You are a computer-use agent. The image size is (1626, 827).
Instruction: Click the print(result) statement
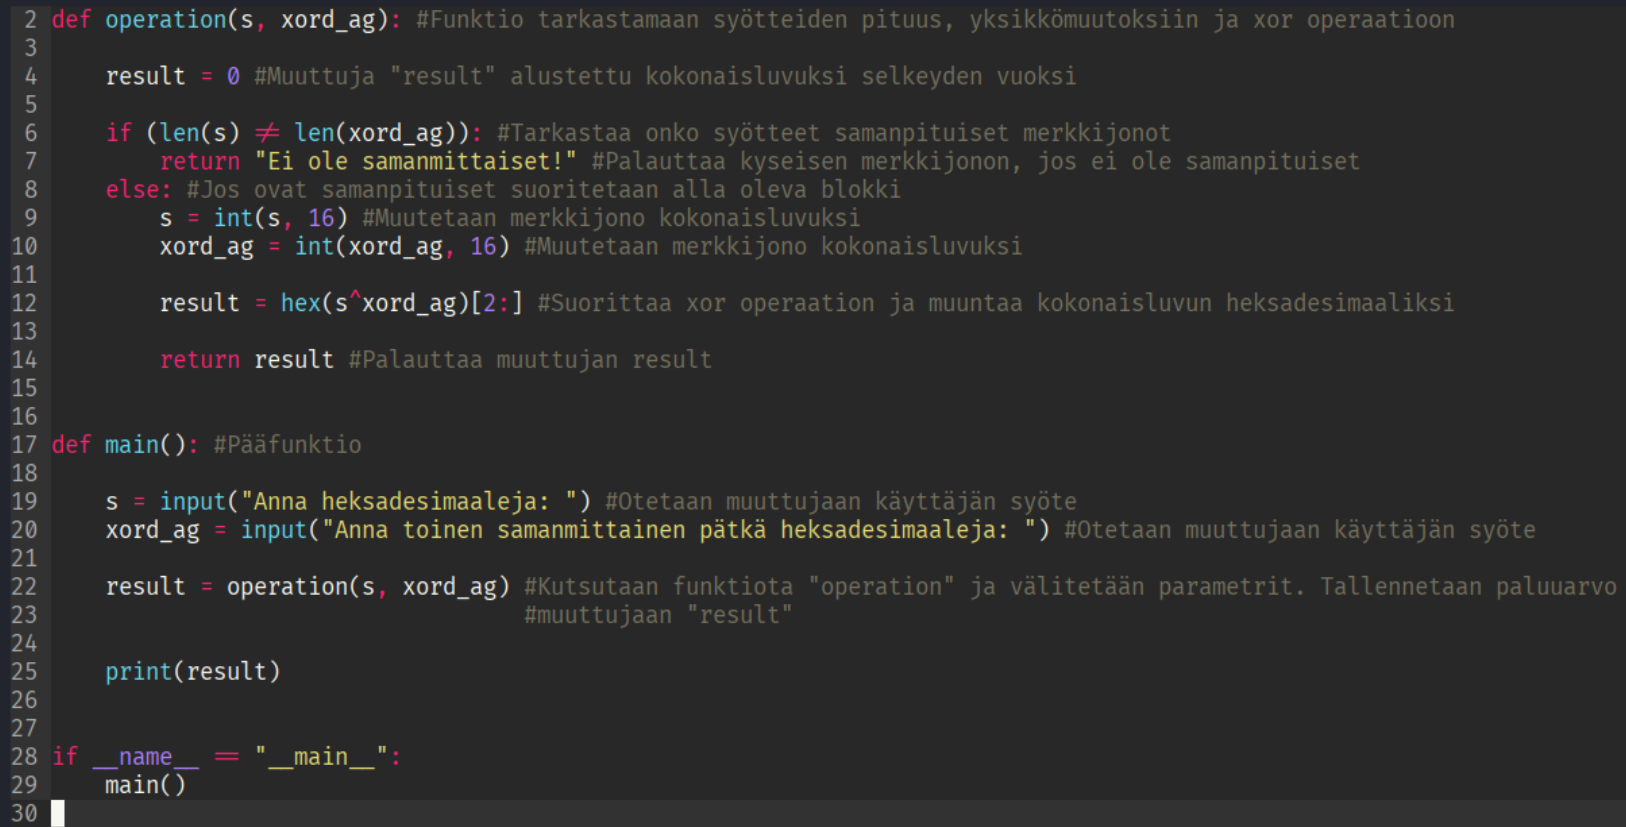point(192,672)
